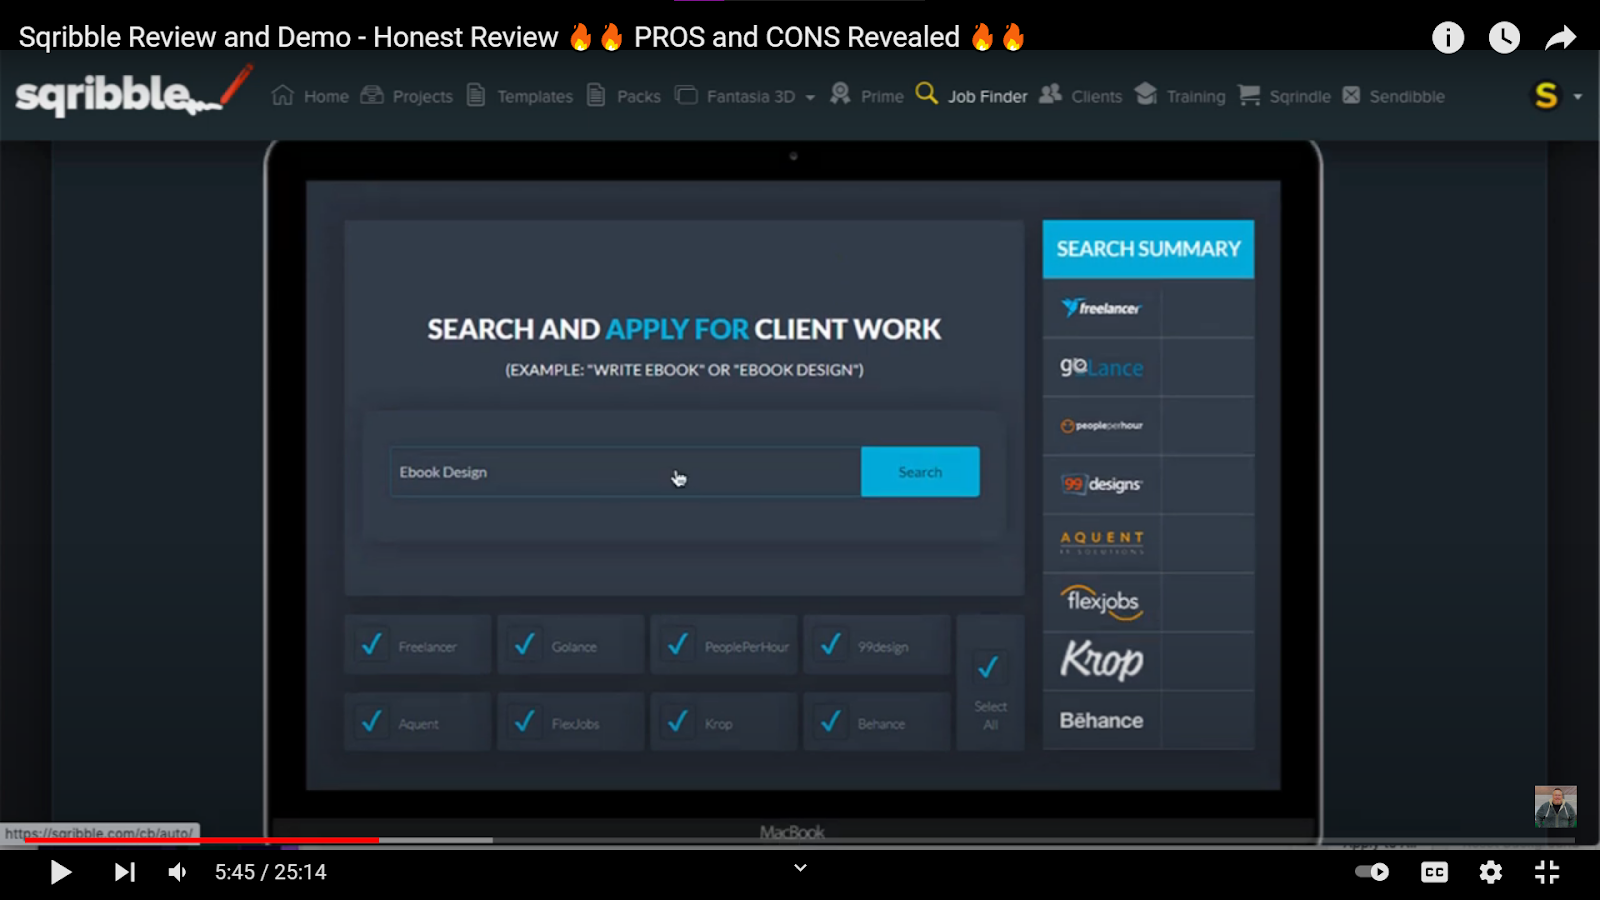Seek on the video progress bar
Screen dimensions: 1600x900
[800, 840]
